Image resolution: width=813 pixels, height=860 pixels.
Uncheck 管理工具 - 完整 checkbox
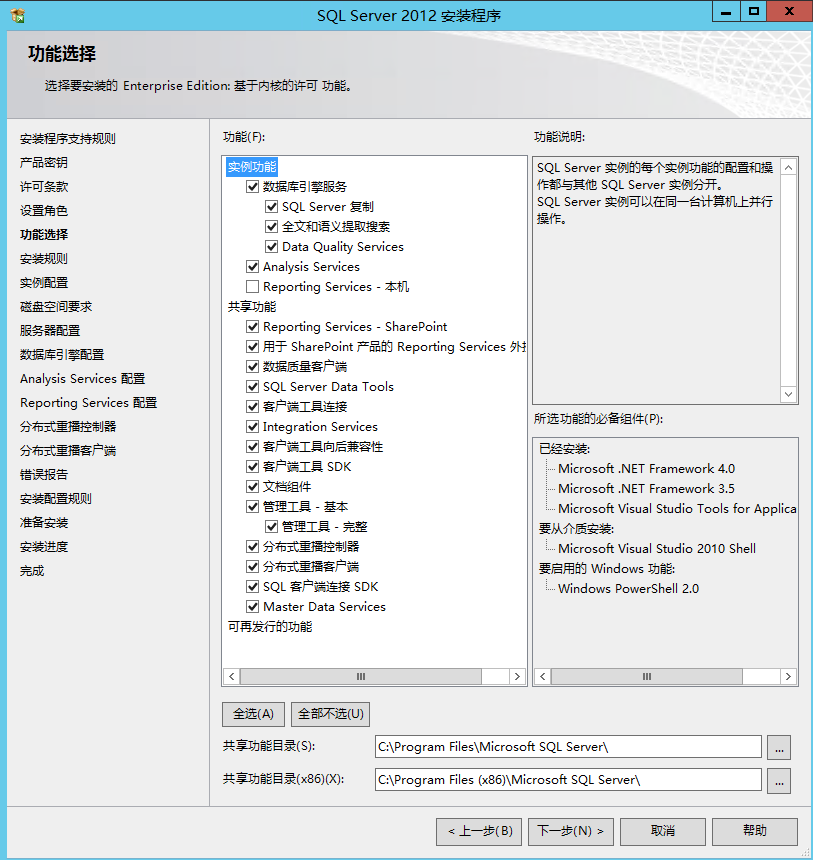[x=271, y=527]
